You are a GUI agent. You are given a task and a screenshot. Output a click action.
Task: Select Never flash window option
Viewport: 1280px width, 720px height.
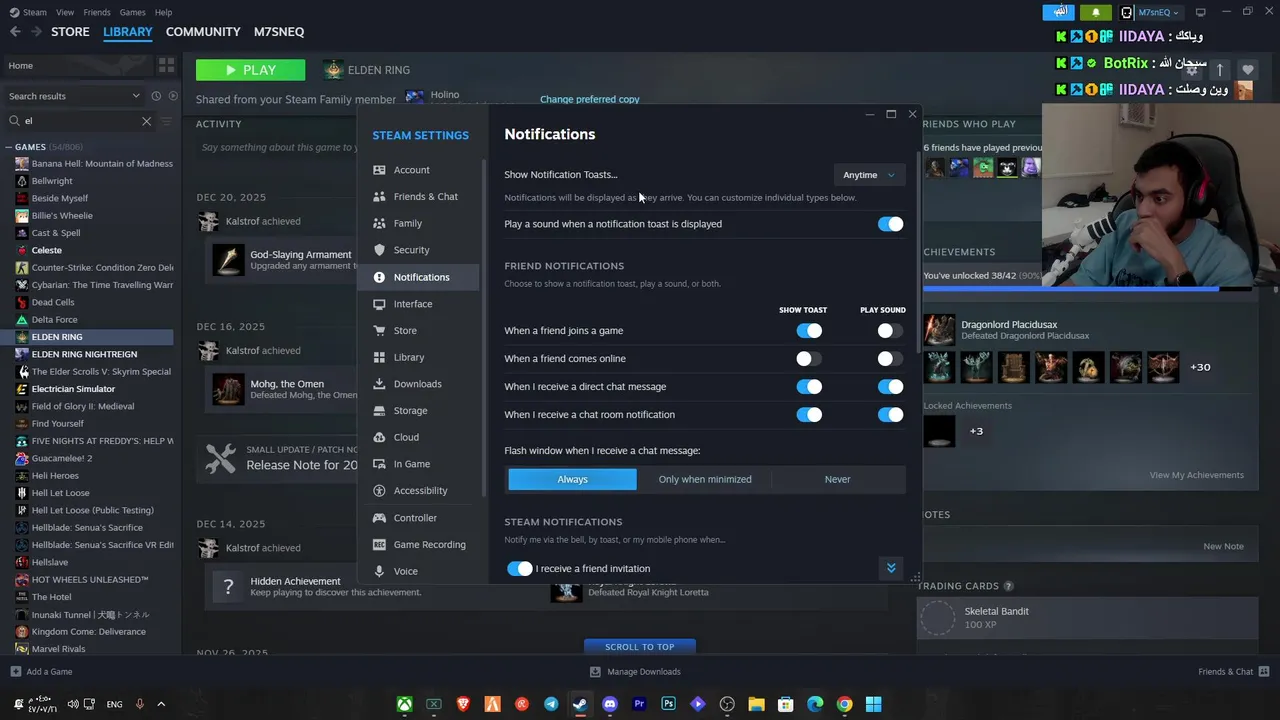[838, 480]
